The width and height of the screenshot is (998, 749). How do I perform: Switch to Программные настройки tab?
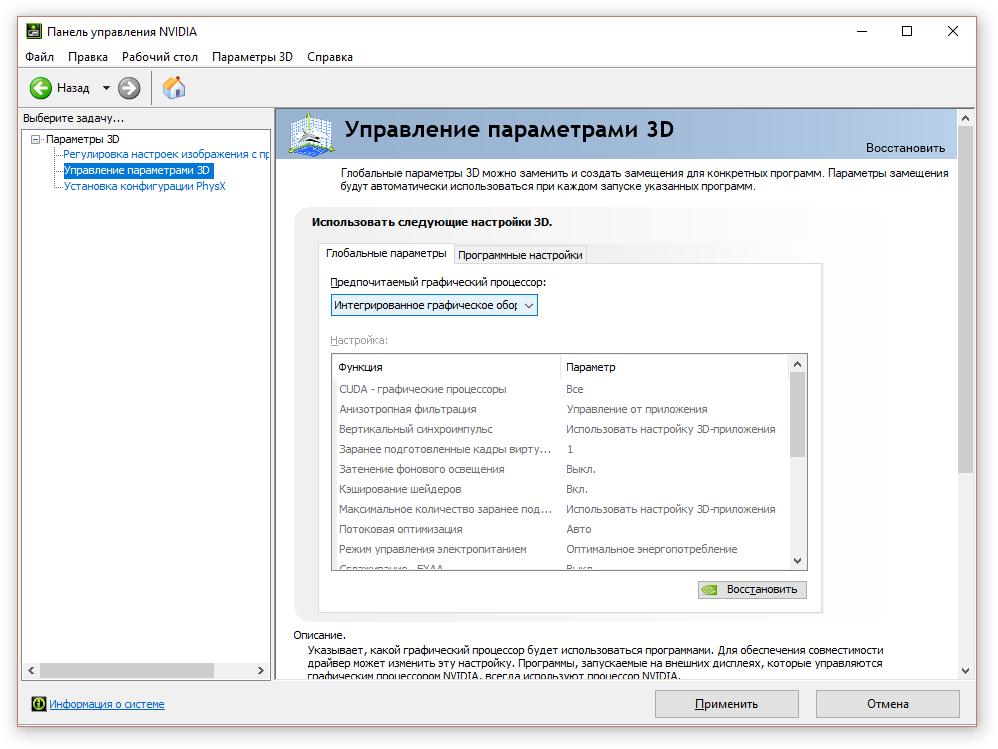(520, 255)
